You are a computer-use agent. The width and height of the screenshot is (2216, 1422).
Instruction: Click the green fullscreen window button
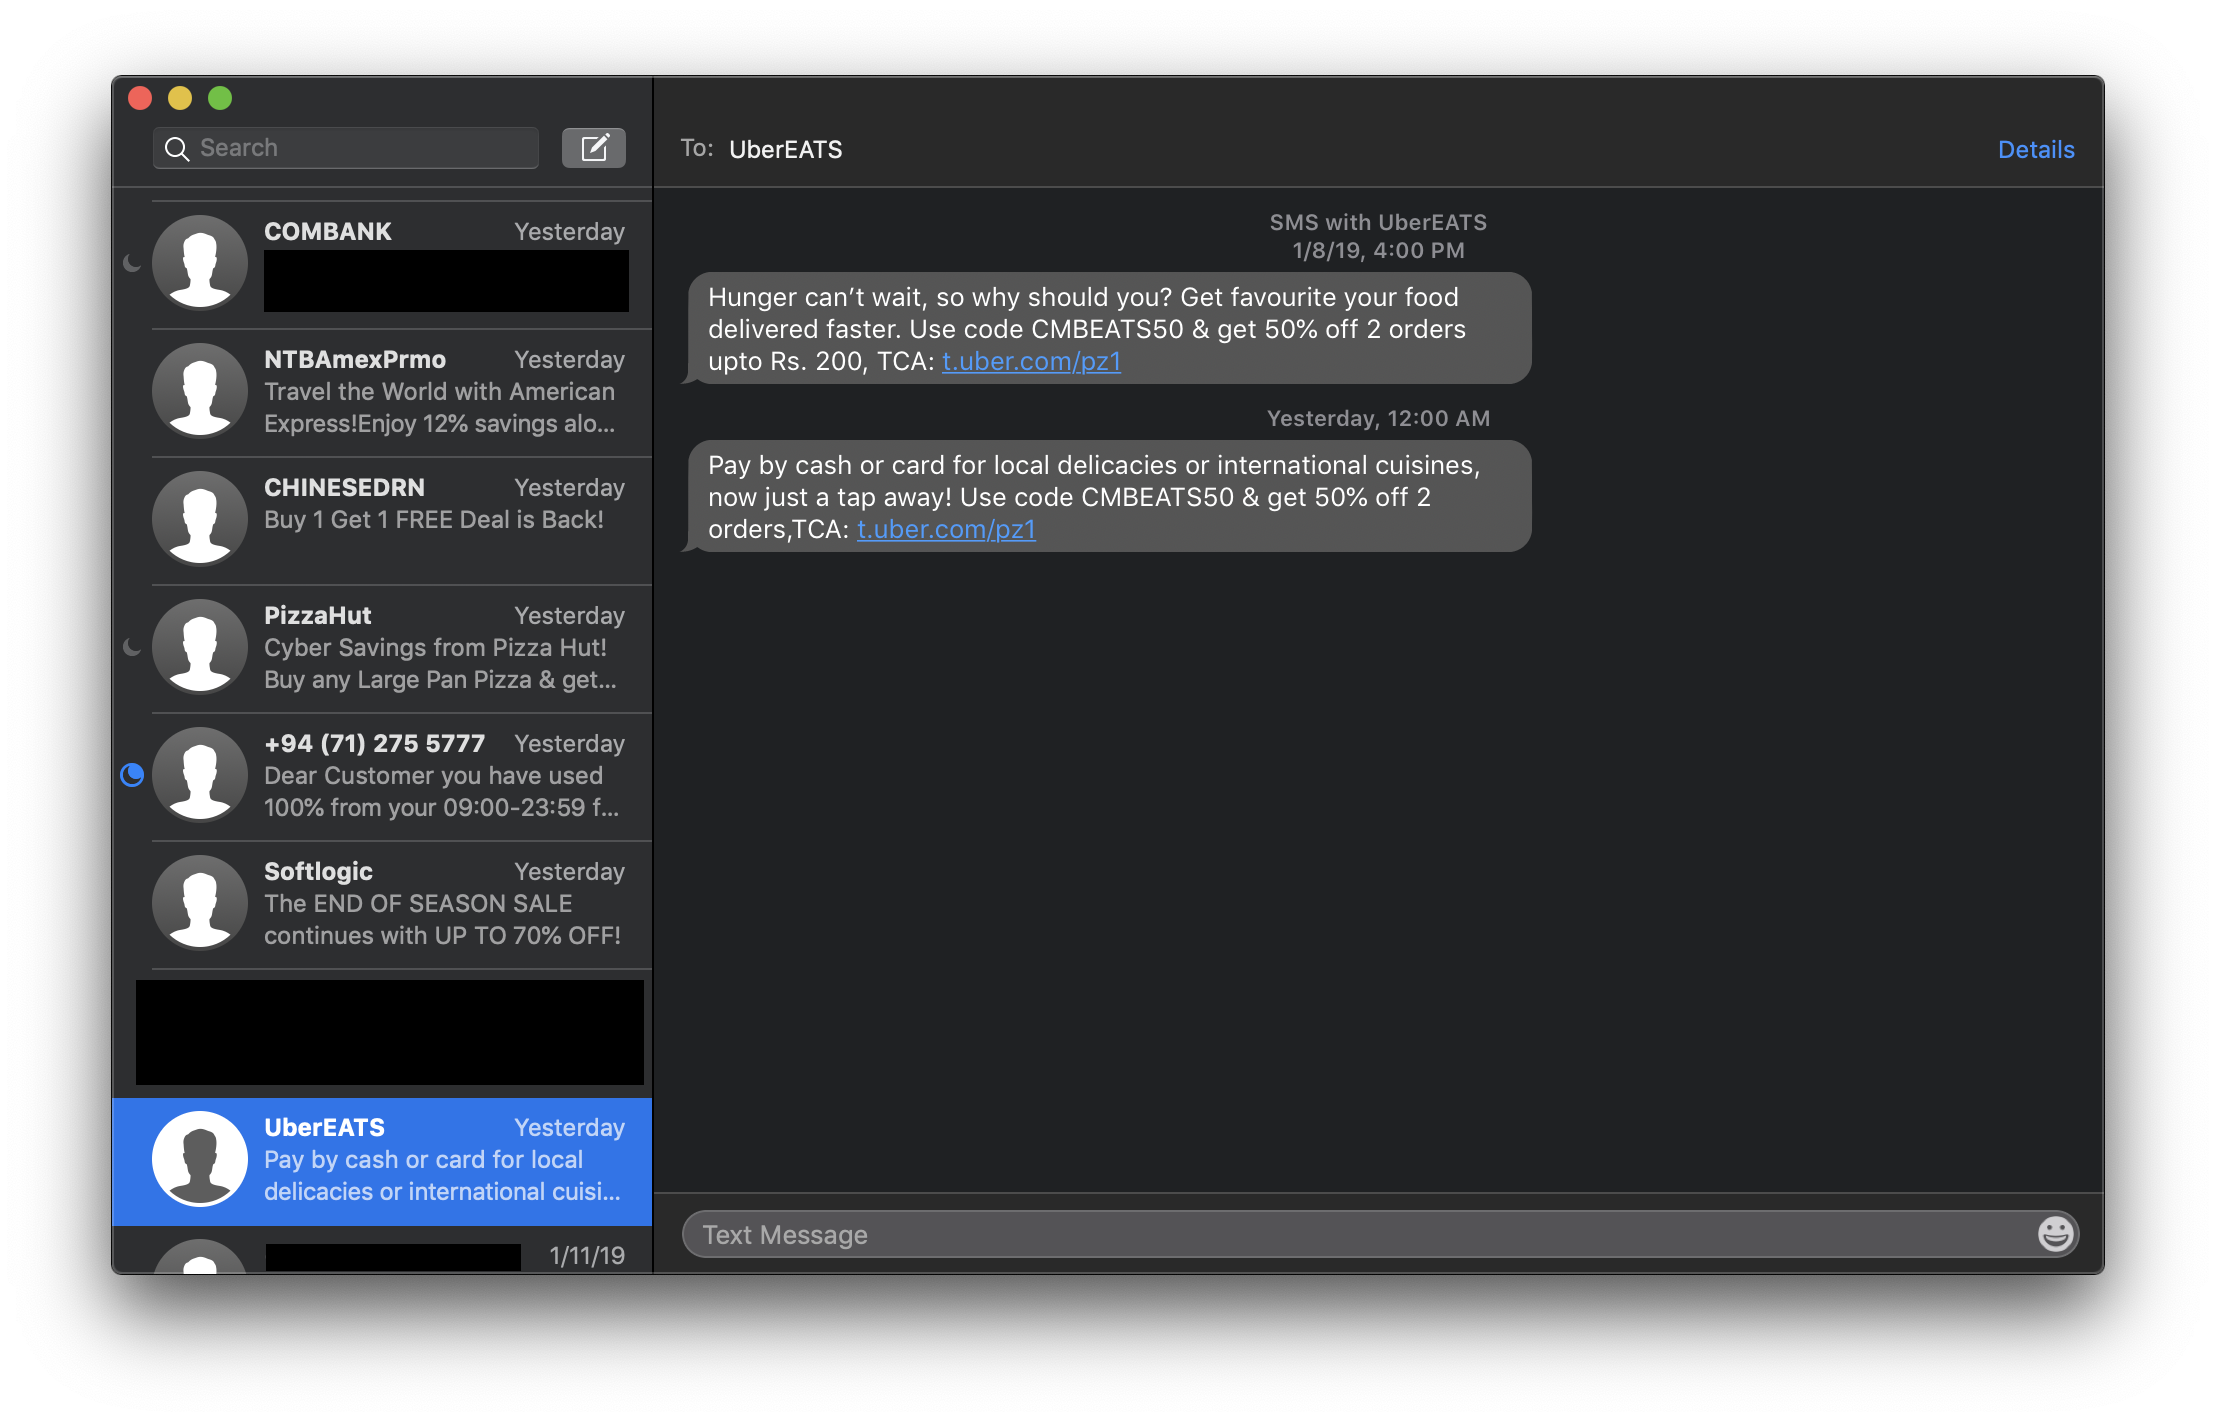pyautogui.click(x=220, y=98)
